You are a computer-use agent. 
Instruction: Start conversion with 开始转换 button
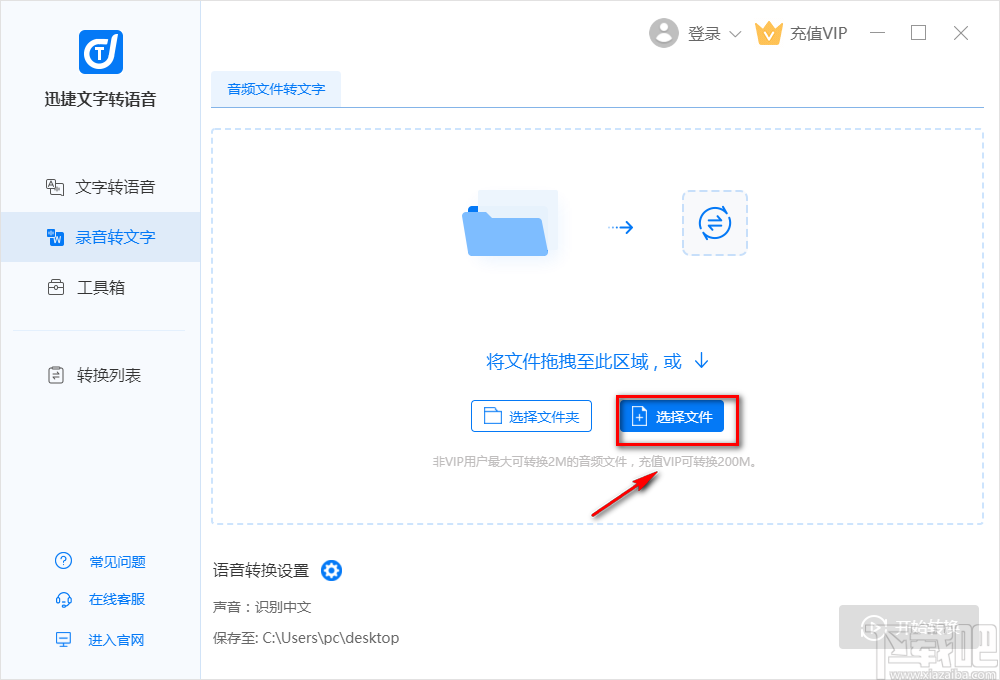[x=909, y=628]
